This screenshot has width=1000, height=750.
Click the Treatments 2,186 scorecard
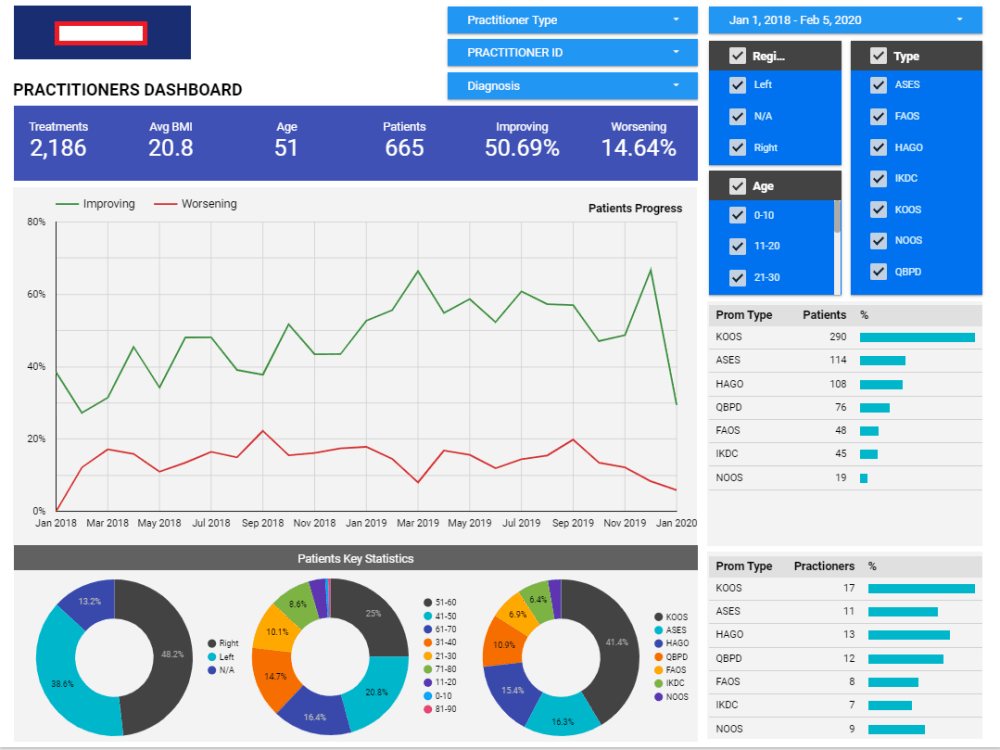[x=58, y=140]
